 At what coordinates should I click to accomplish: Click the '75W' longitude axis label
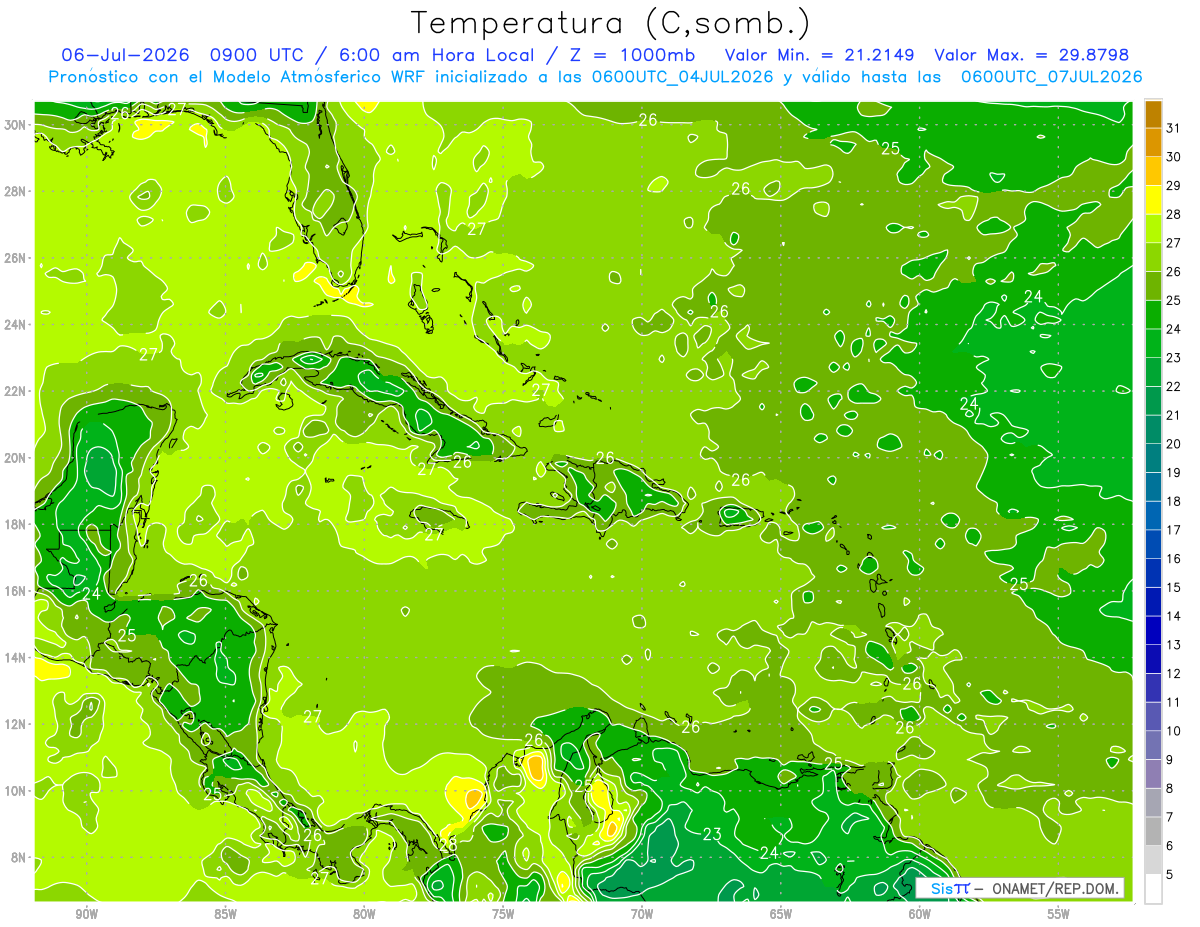(x=503, y=915)
